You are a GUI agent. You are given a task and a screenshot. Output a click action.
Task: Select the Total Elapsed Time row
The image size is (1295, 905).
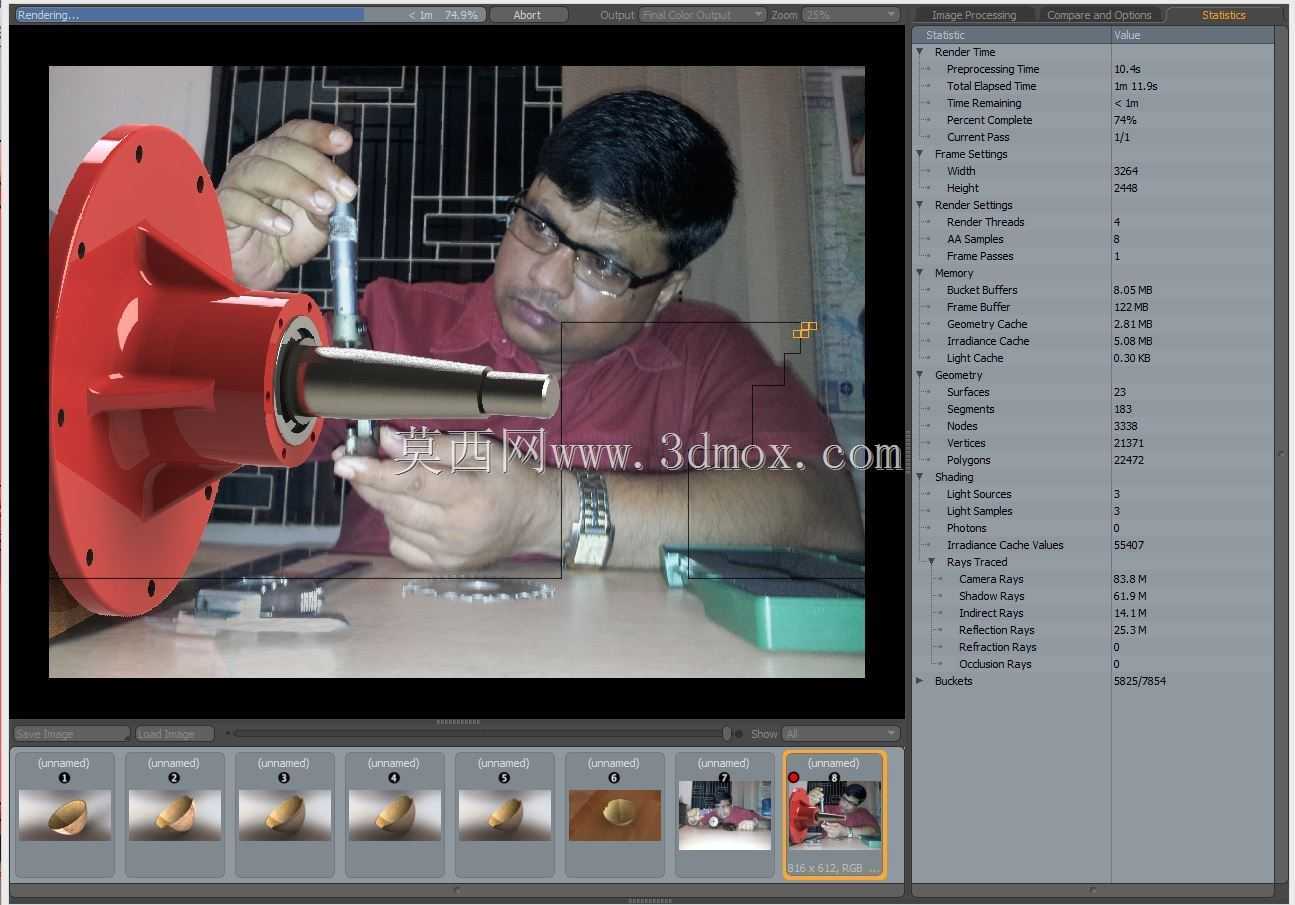[x=1094, y=86]
